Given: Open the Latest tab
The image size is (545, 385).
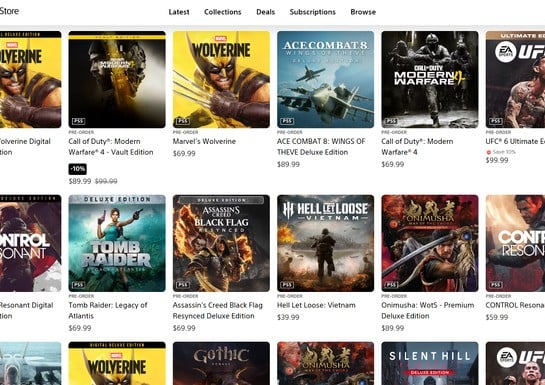Looking at the screenshot, I should pyautogui.click(x=179, y=12).
